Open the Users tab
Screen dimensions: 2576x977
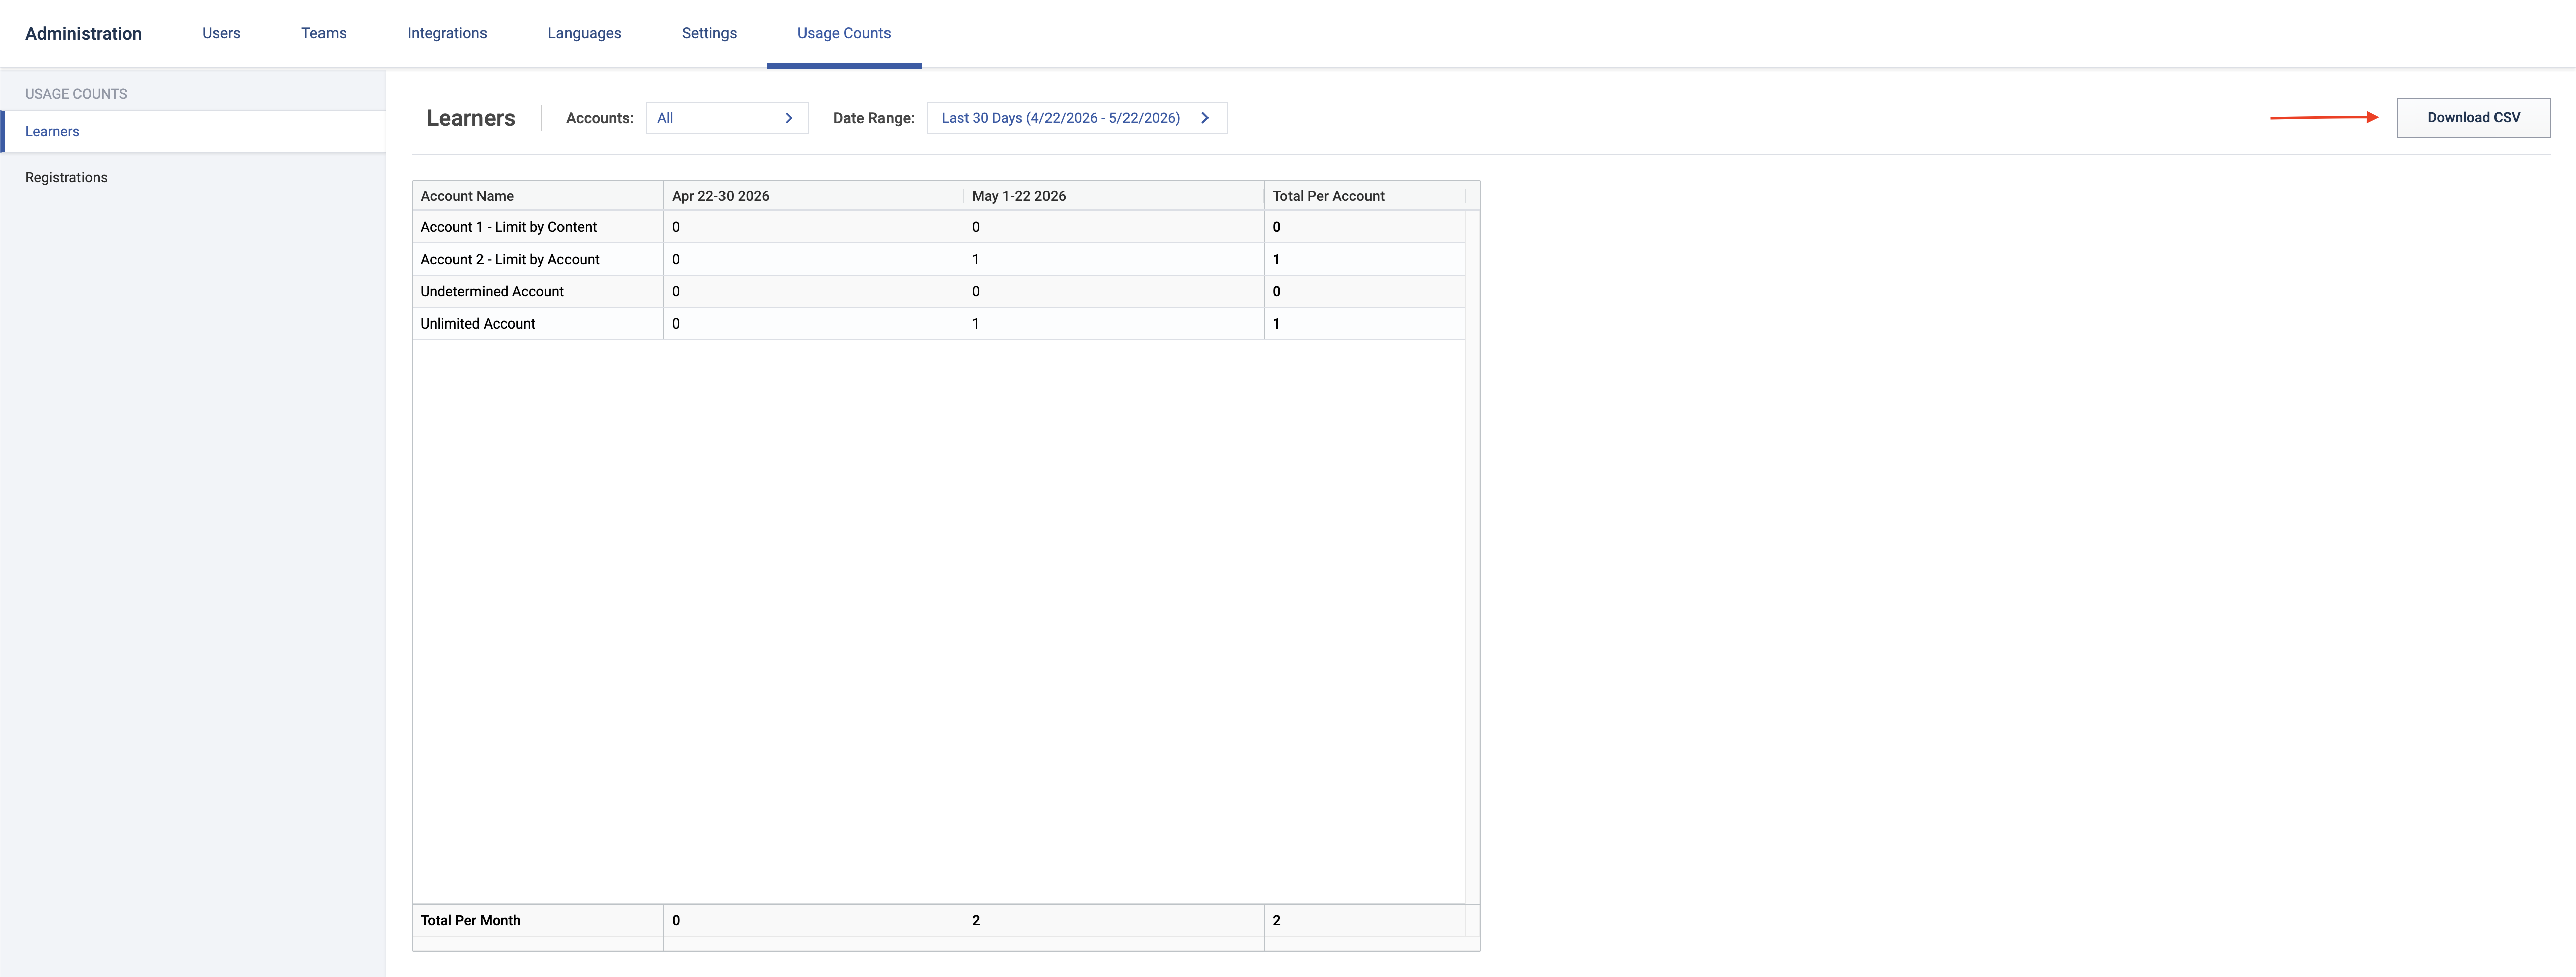click(221, 33)
